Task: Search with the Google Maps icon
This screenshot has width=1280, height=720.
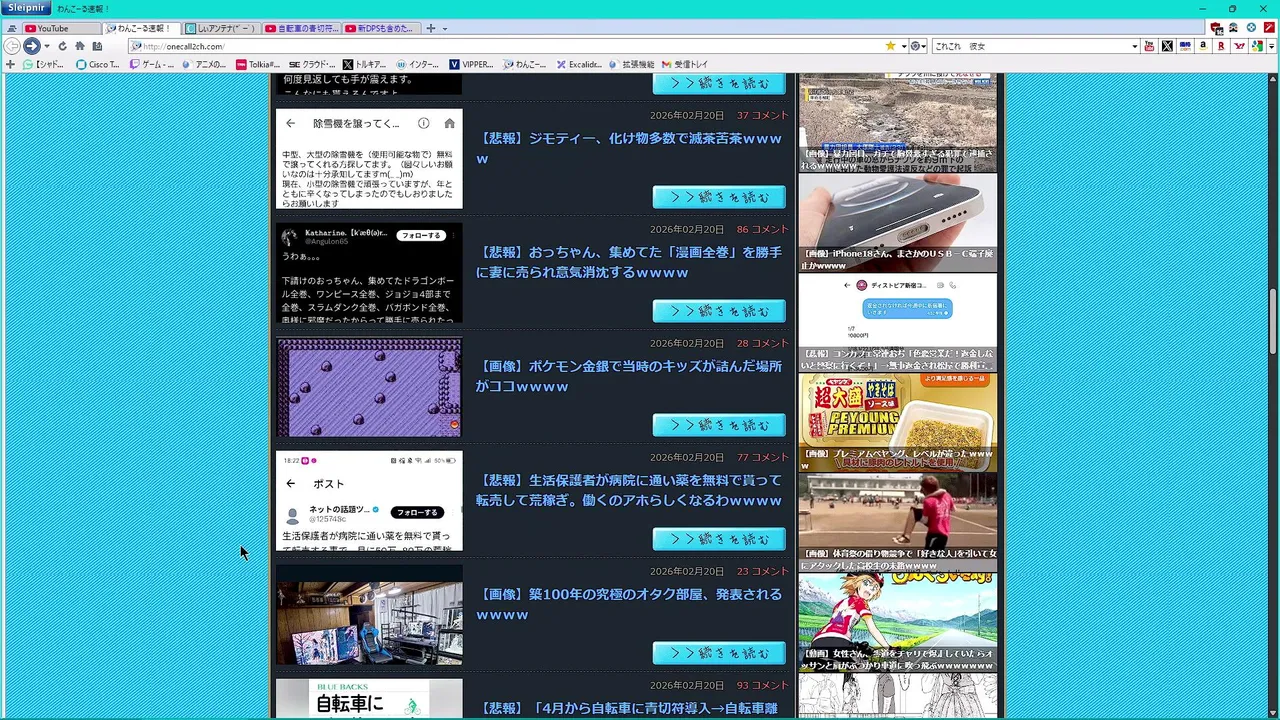Action: [x=1257, y=46]
